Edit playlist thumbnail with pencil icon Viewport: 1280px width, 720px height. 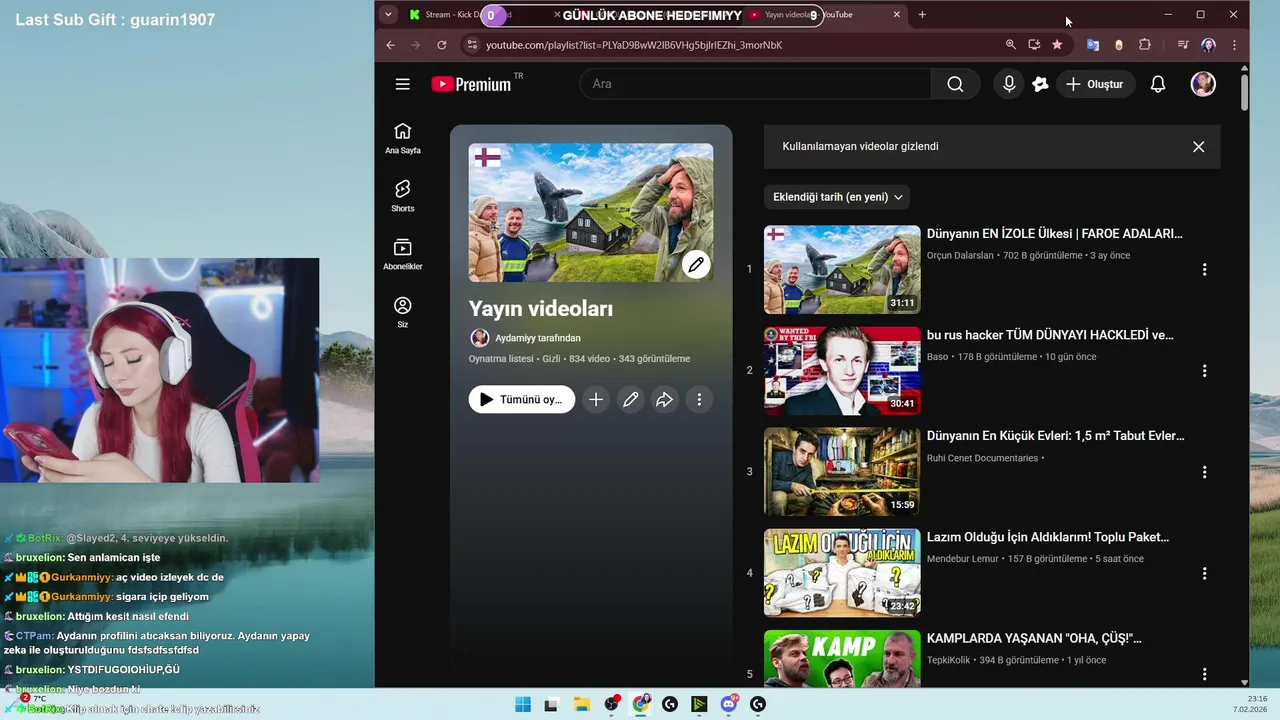coord(696,264)
